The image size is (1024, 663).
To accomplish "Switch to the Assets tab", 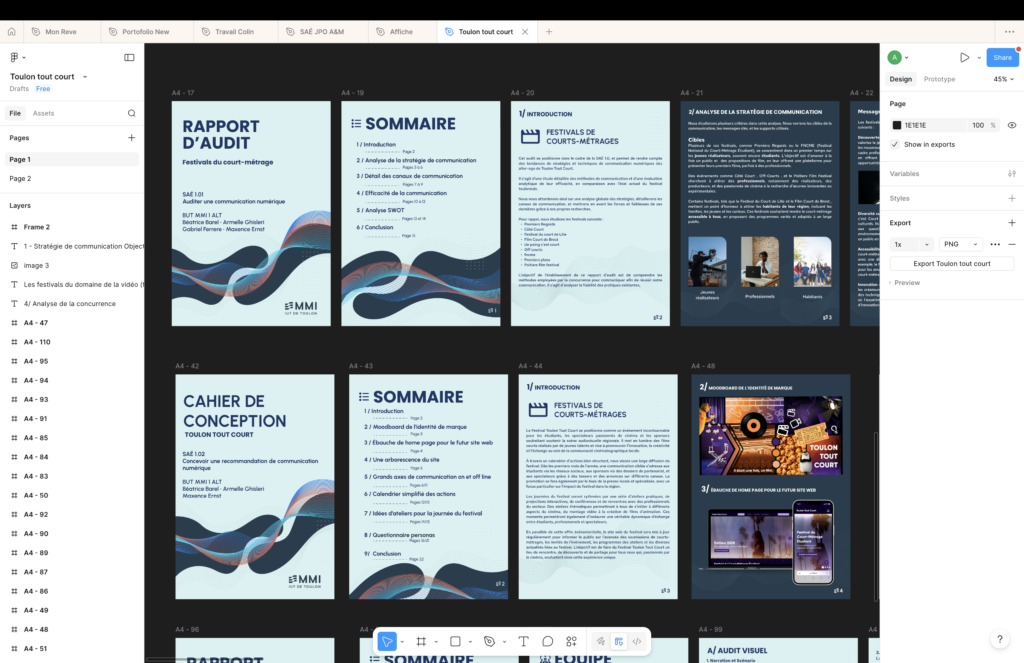I will tap(43, 113).
